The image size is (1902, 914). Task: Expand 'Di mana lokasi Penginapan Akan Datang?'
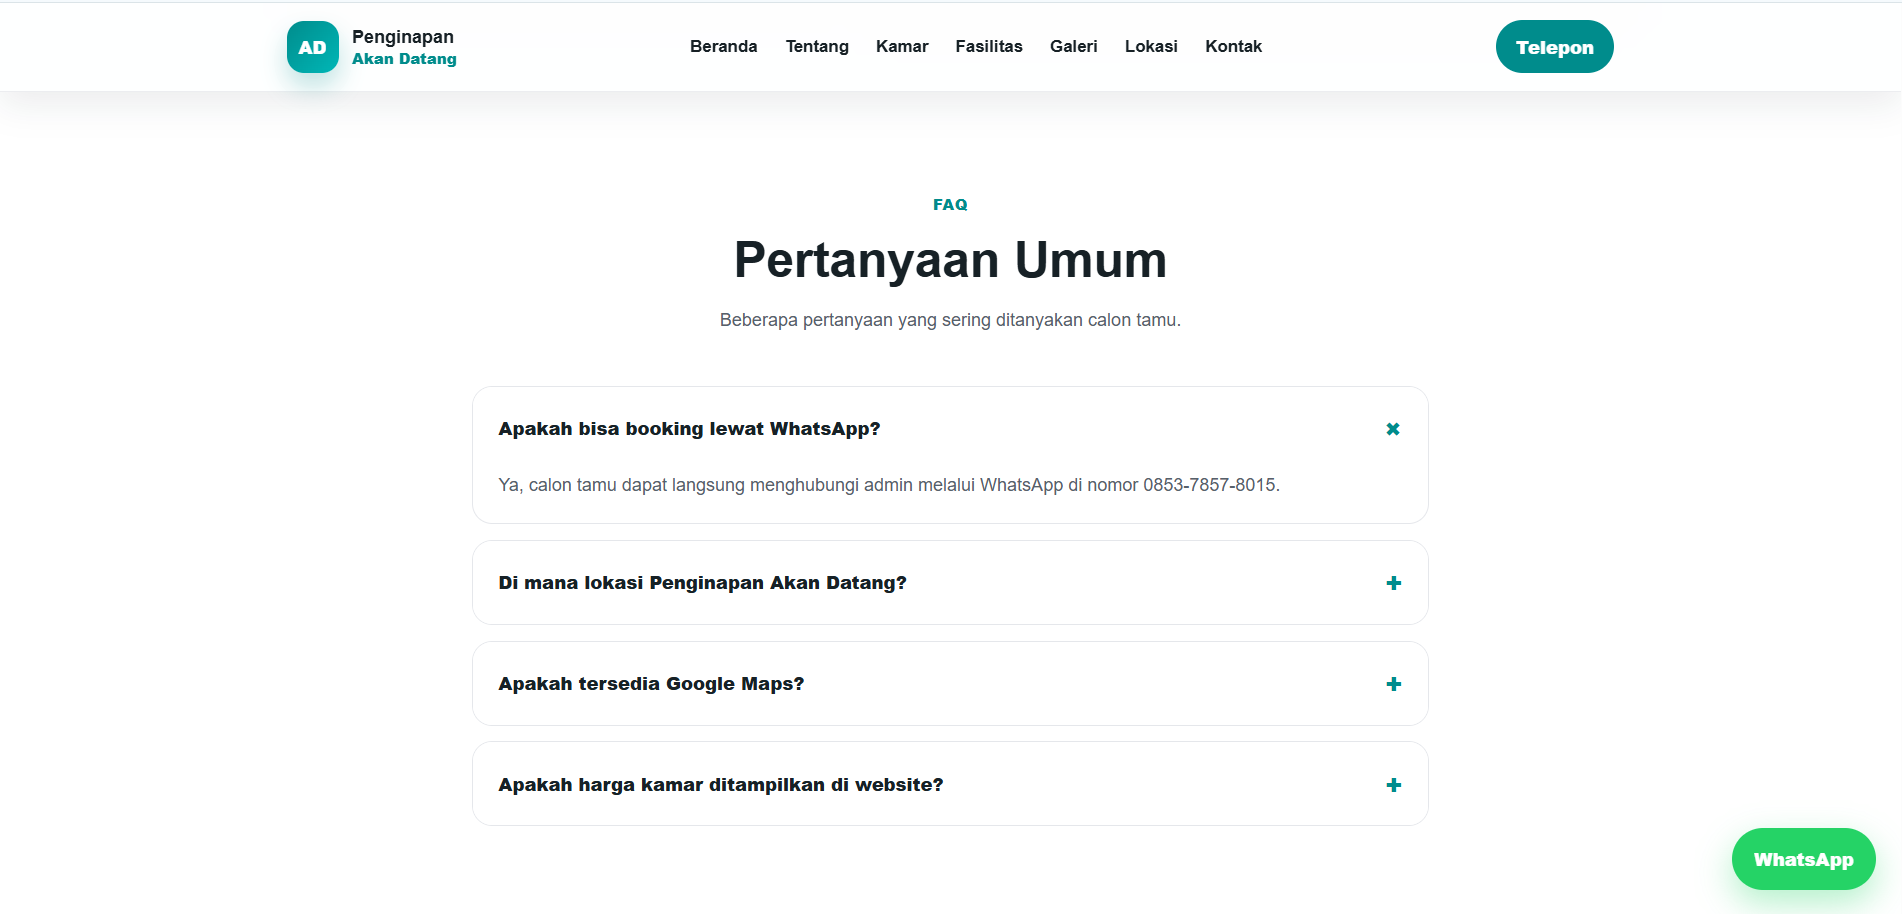point(950,583)
